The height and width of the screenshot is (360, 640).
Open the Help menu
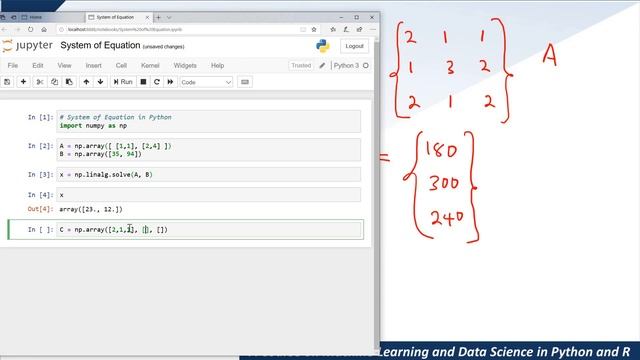coord(218,65)
